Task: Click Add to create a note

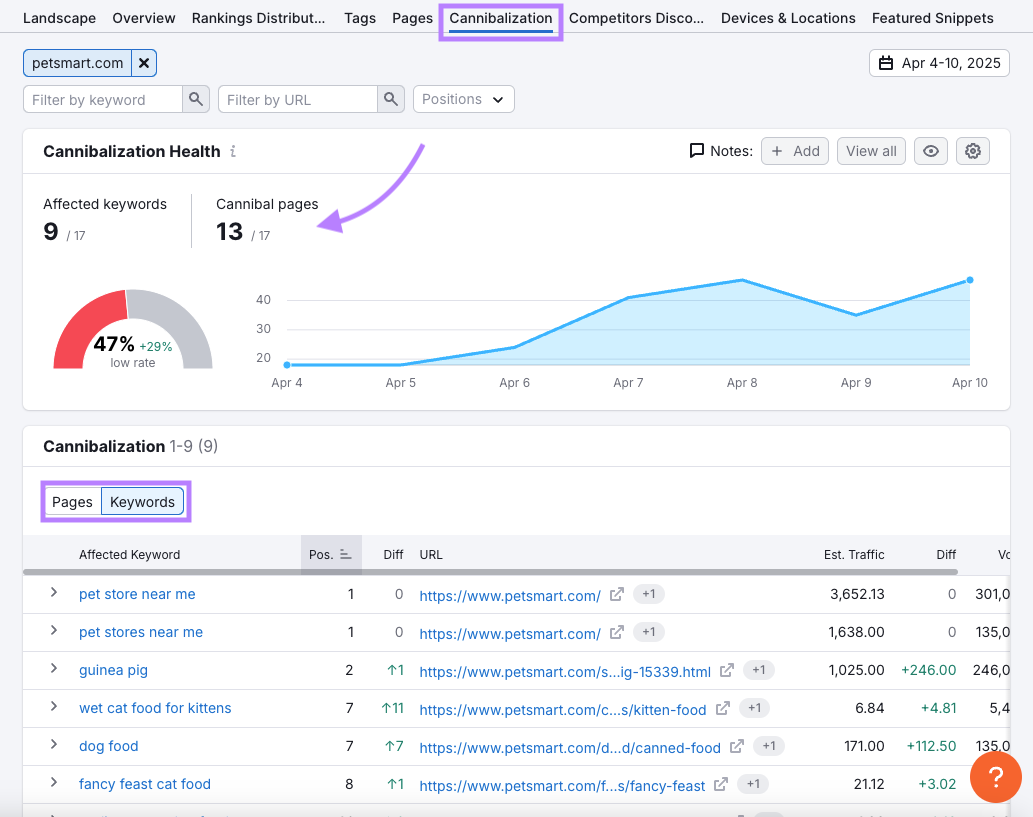Action: click(795, 151)
